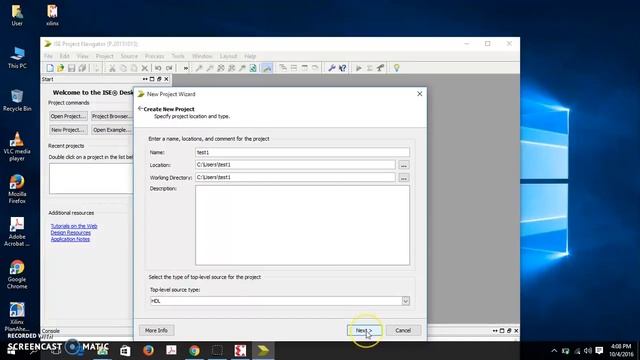Select the Adobe Acrobat desktop icon
This screenshot has width=640, height=360.
(x=17, y=232)
